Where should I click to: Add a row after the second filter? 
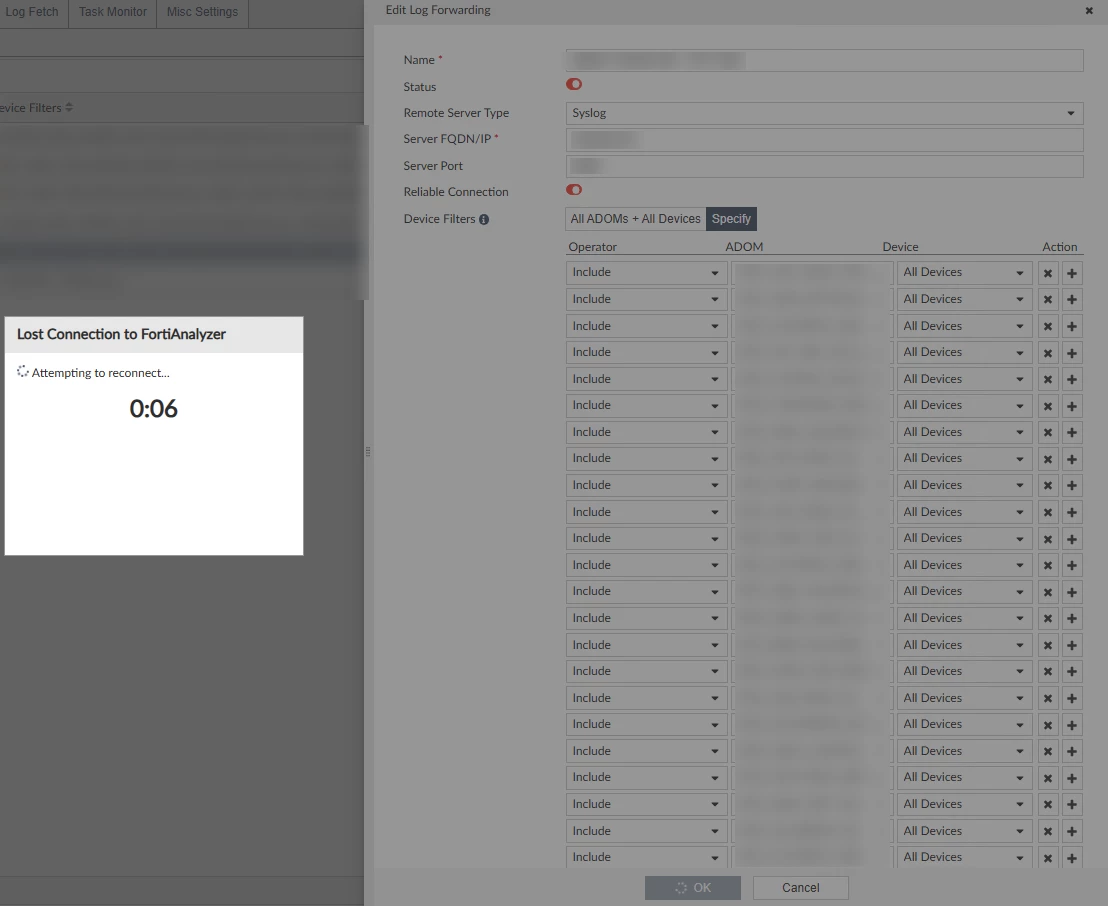[x=1072, y=300]
